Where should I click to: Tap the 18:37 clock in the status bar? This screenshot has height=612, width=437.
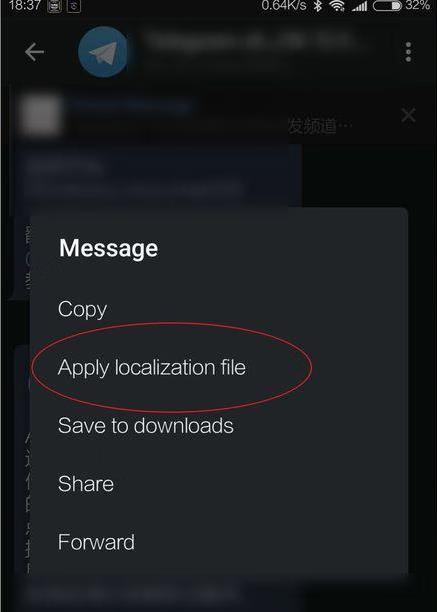pos(24,5)
